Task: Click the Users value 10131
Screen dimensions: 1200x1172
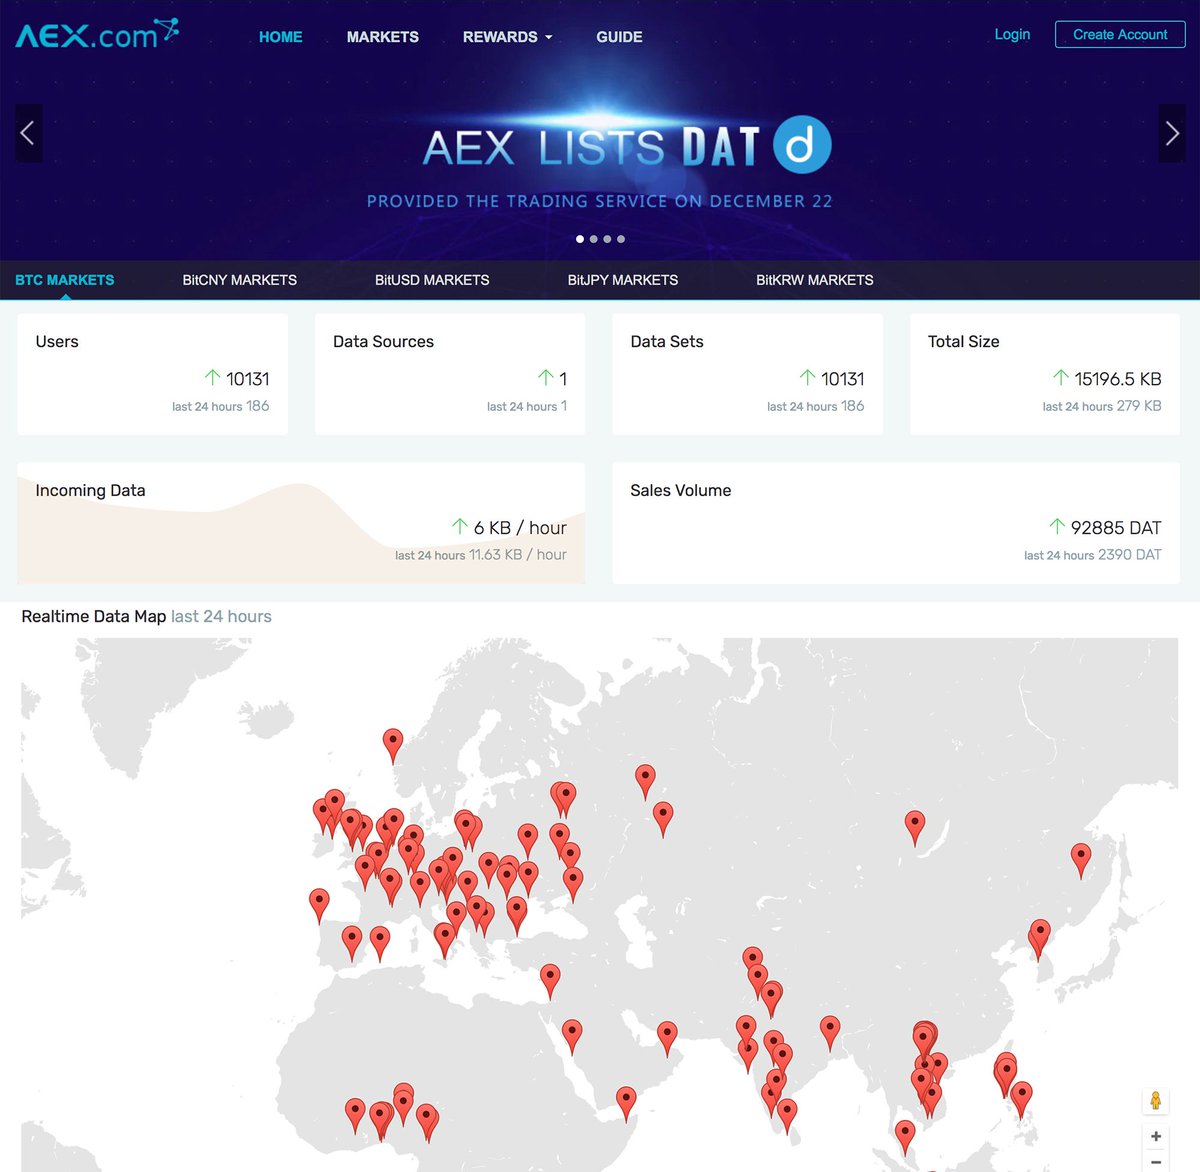Action: coord(248,379)
